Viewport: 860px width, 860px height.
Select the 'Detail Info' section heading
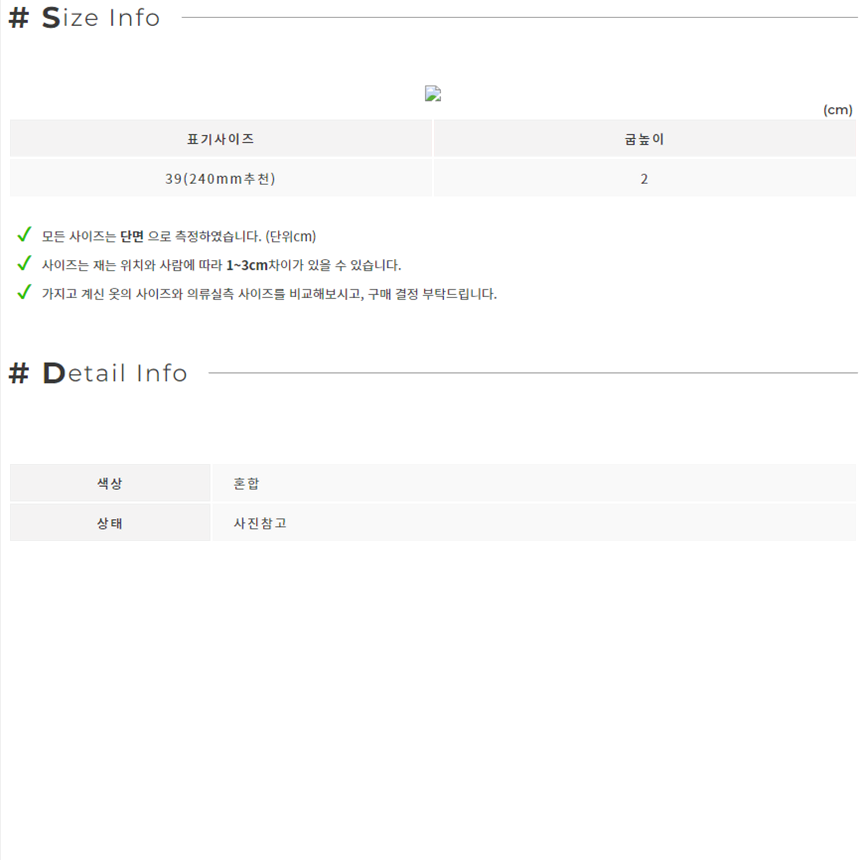click(98, 373)
